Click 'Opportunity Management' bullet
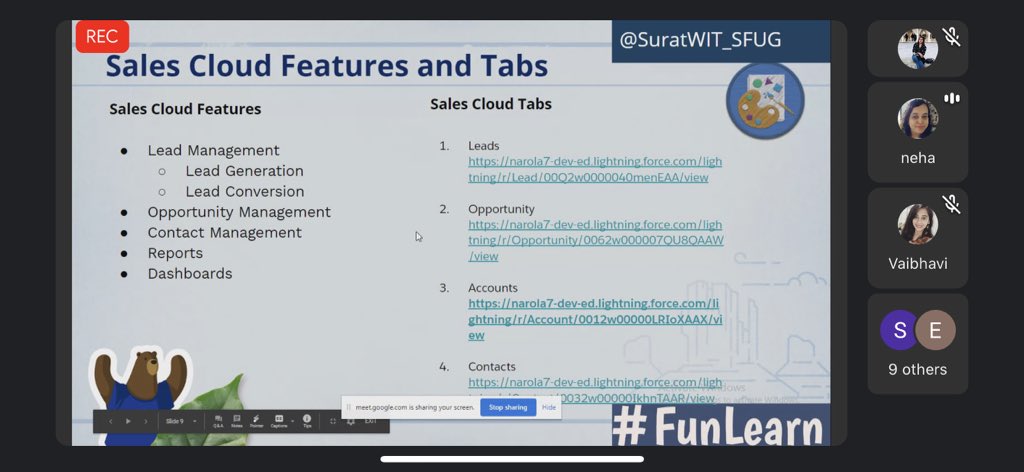 (x=239, y=212)
